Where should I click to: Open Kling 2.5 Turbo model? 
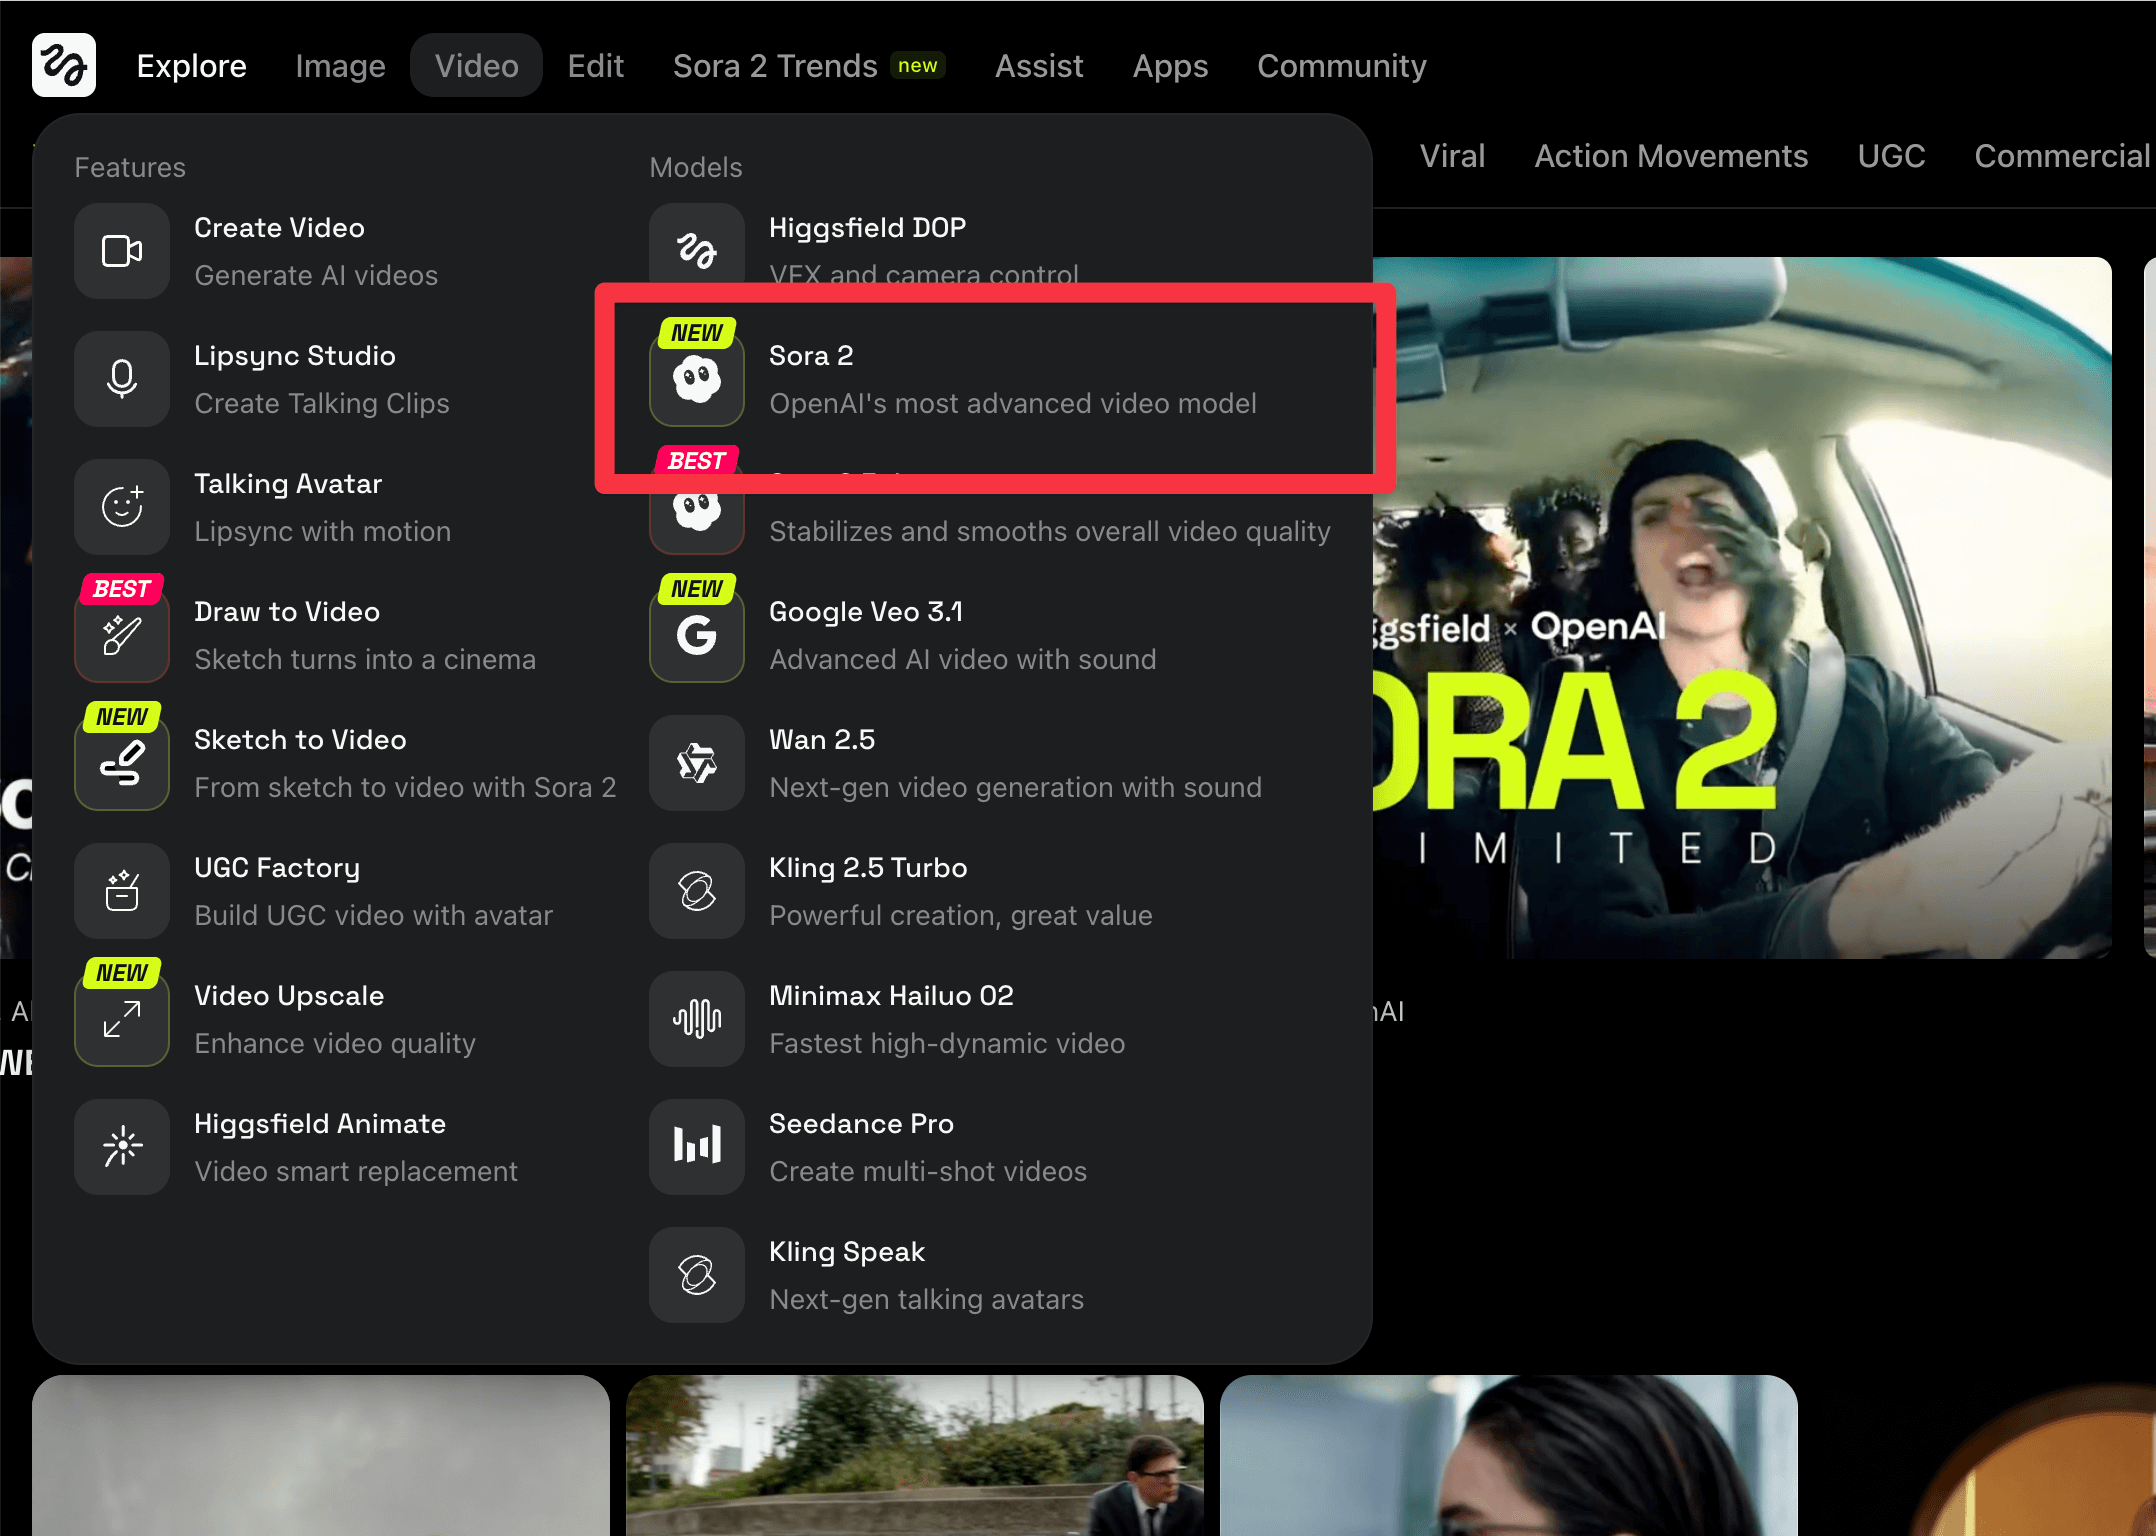click(868, 868)
